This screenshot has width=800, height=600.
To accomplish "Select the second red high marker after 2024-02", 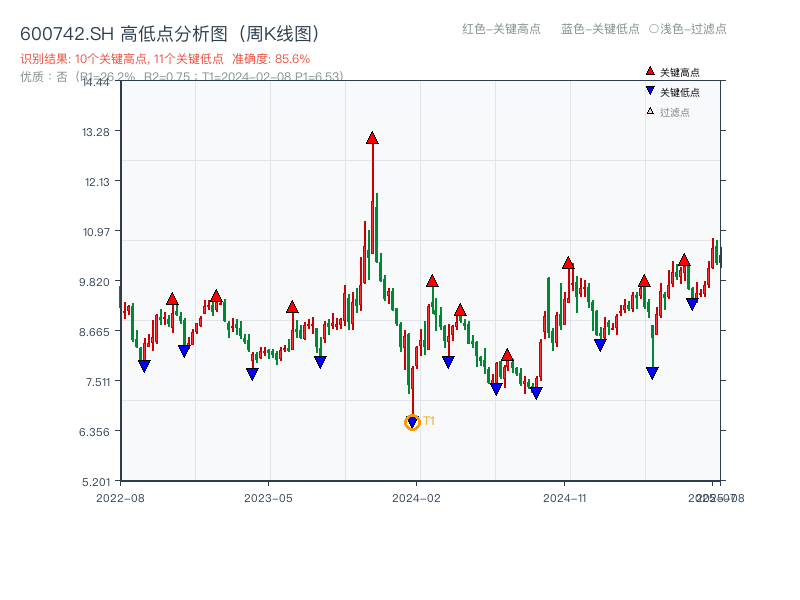I will click(x=460, y=310).
